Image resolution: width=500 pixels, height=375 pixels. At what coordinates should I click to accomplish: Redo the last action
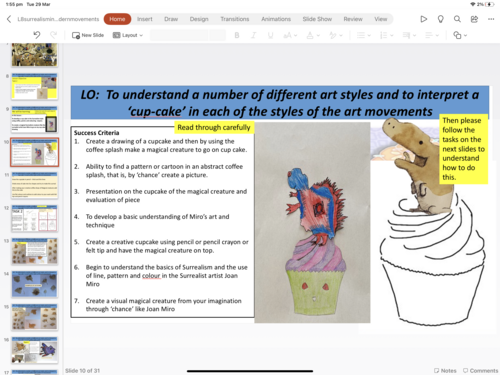tap(53, 35)
